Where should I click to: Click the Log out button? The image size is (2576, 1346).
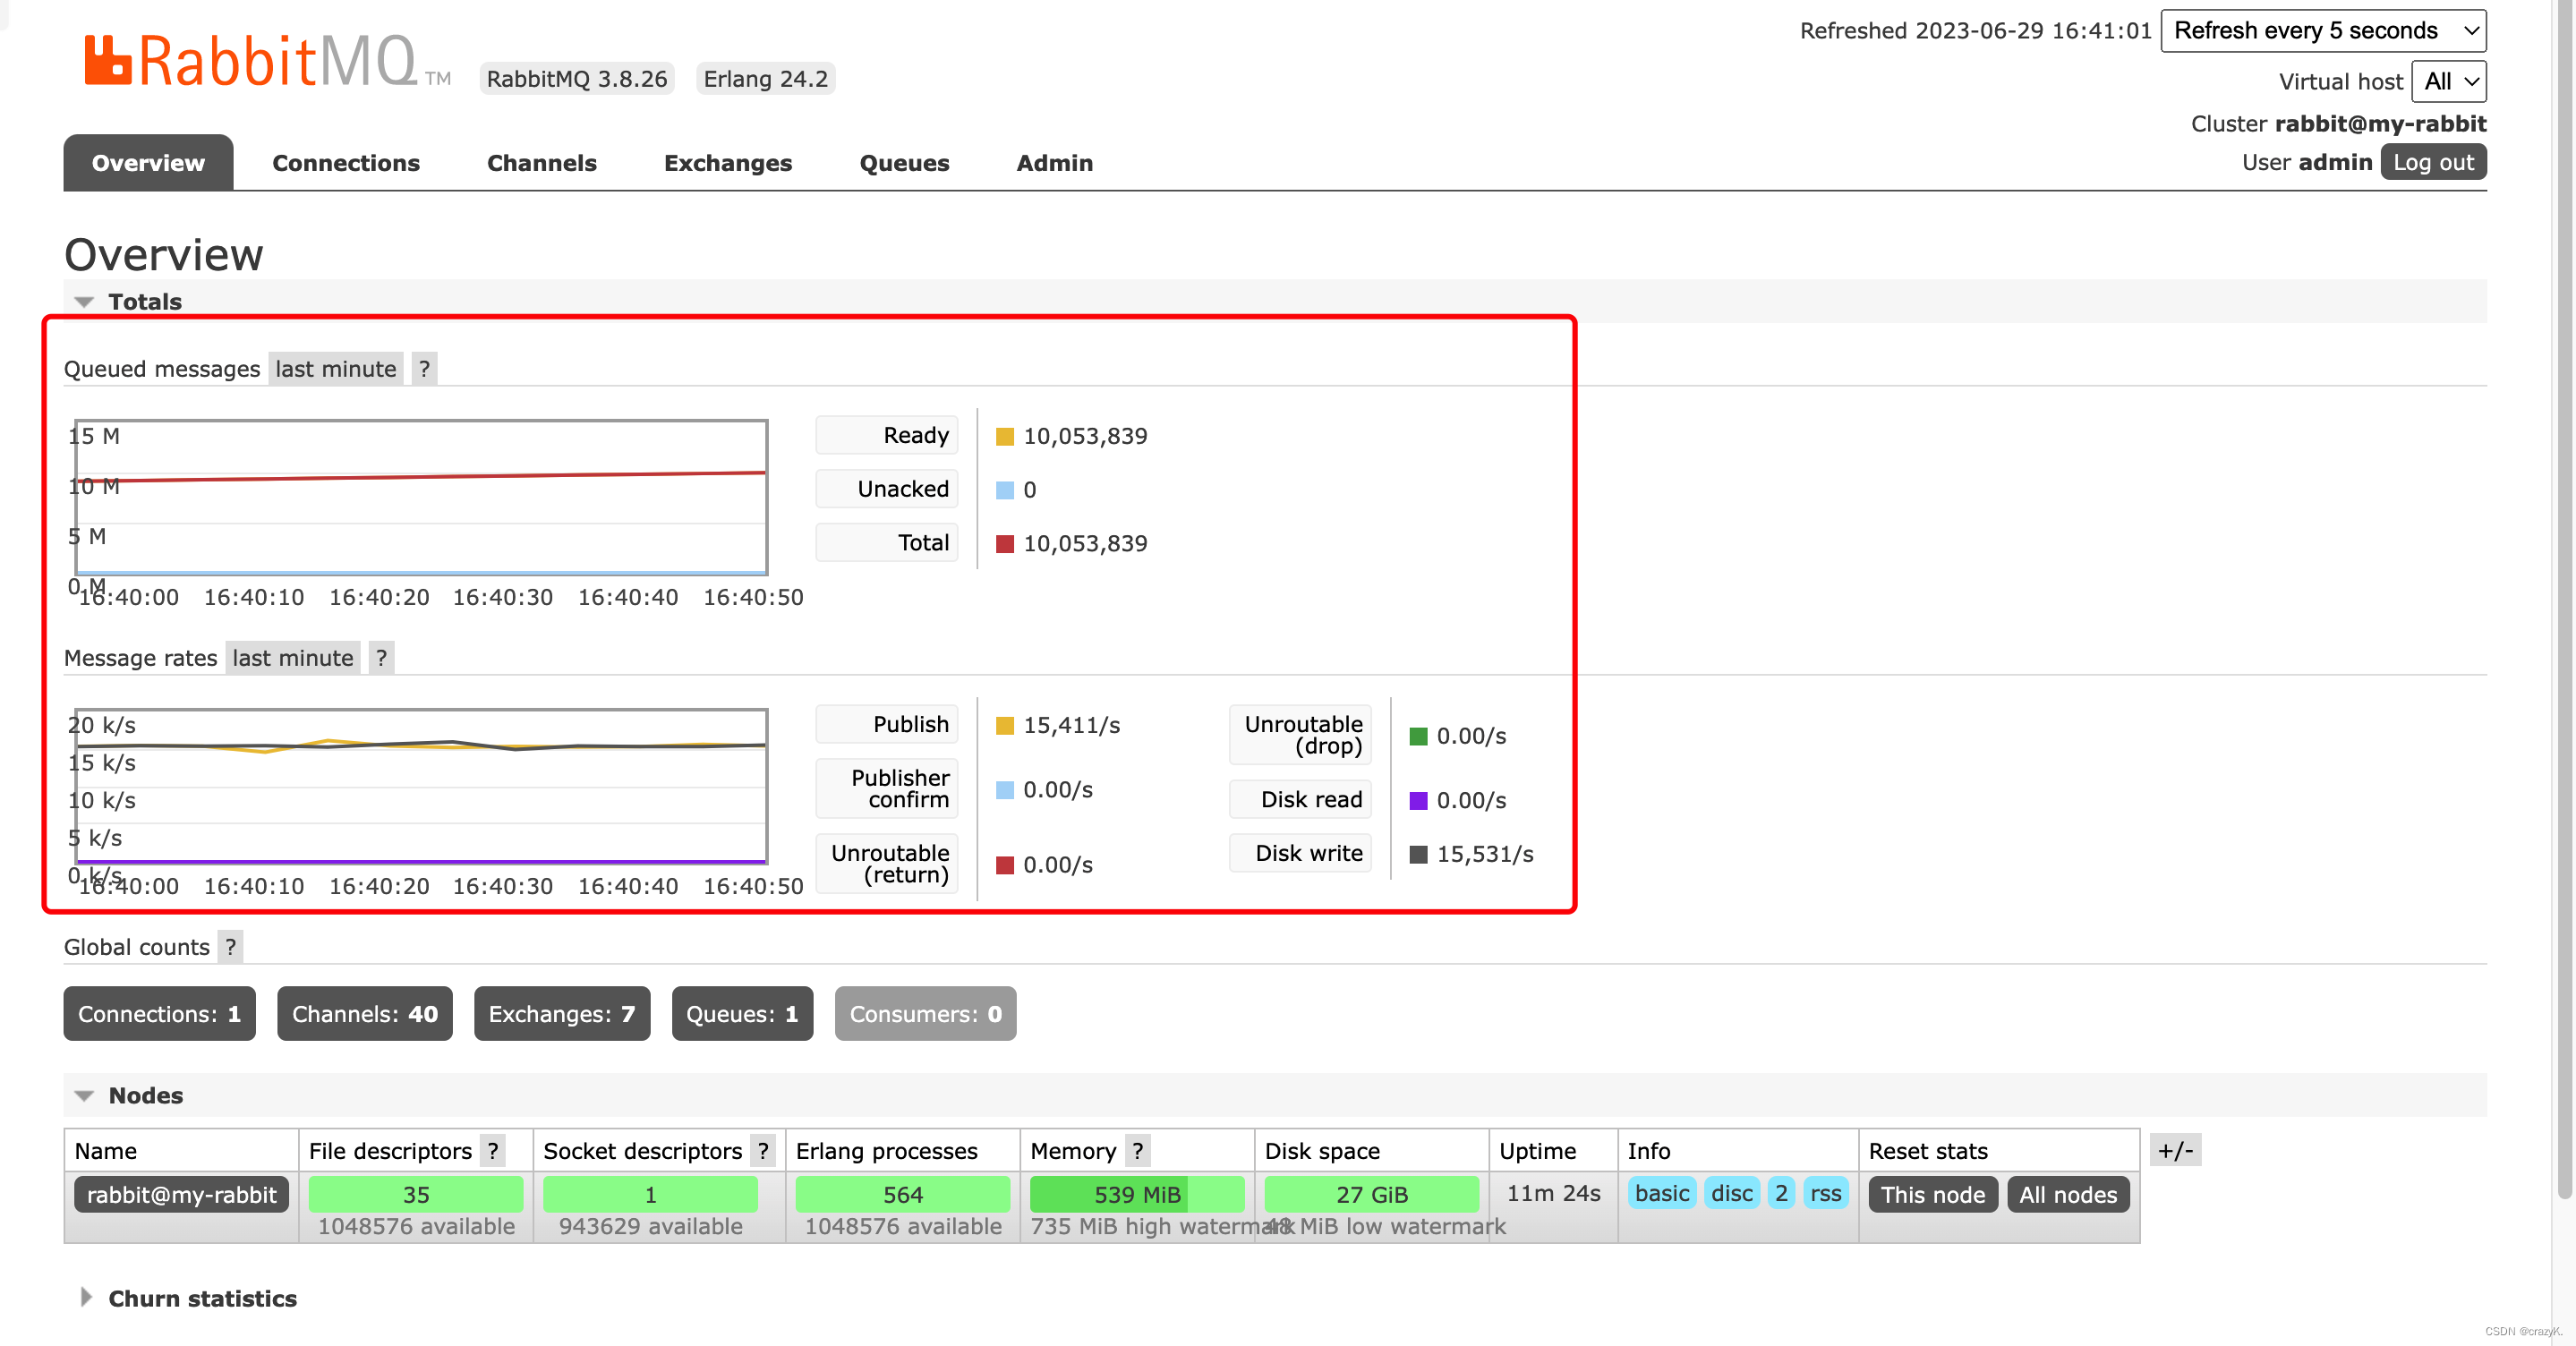click(2435, 162)
